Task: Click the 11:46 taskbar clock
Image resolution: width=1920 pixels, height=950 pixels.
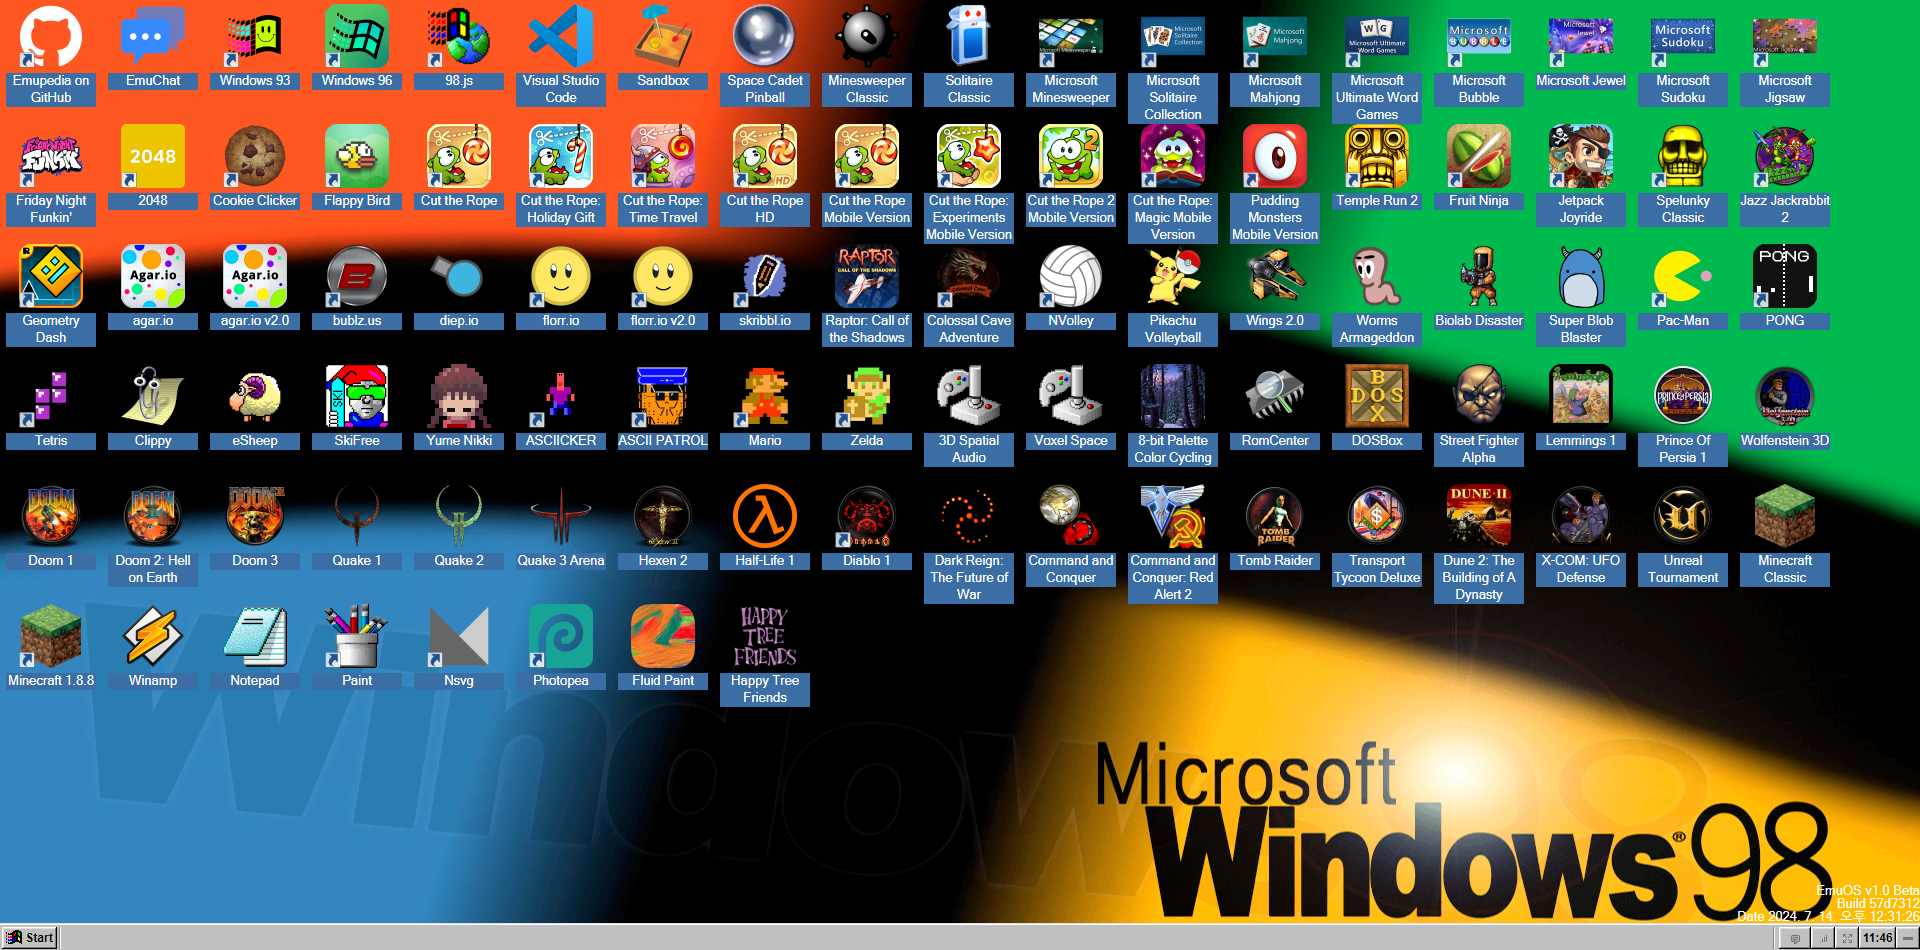Action: pos(1878,938)
